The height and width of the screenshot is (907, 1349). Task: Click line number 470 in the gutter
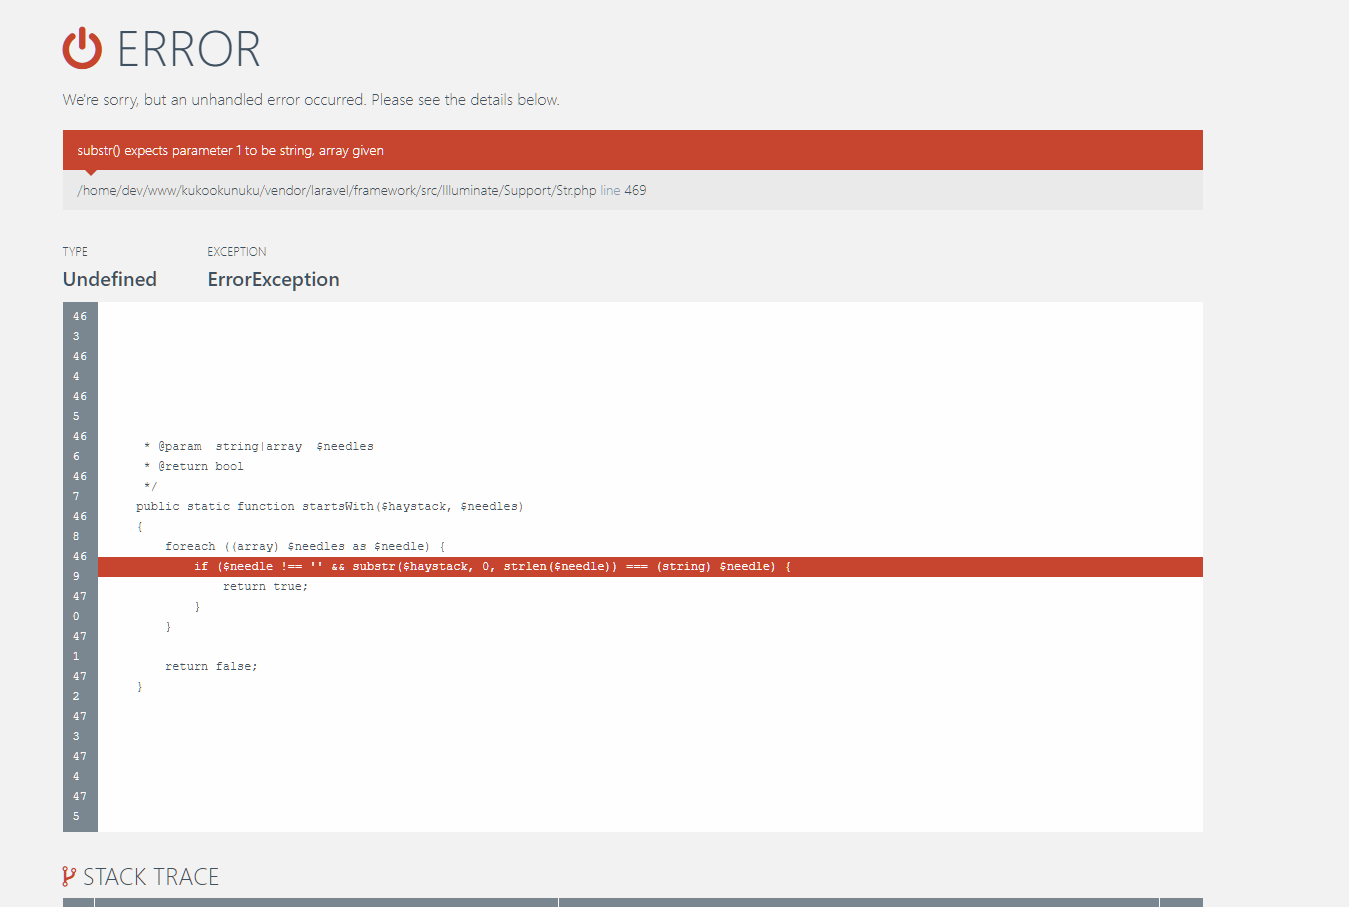pos(79,605)
